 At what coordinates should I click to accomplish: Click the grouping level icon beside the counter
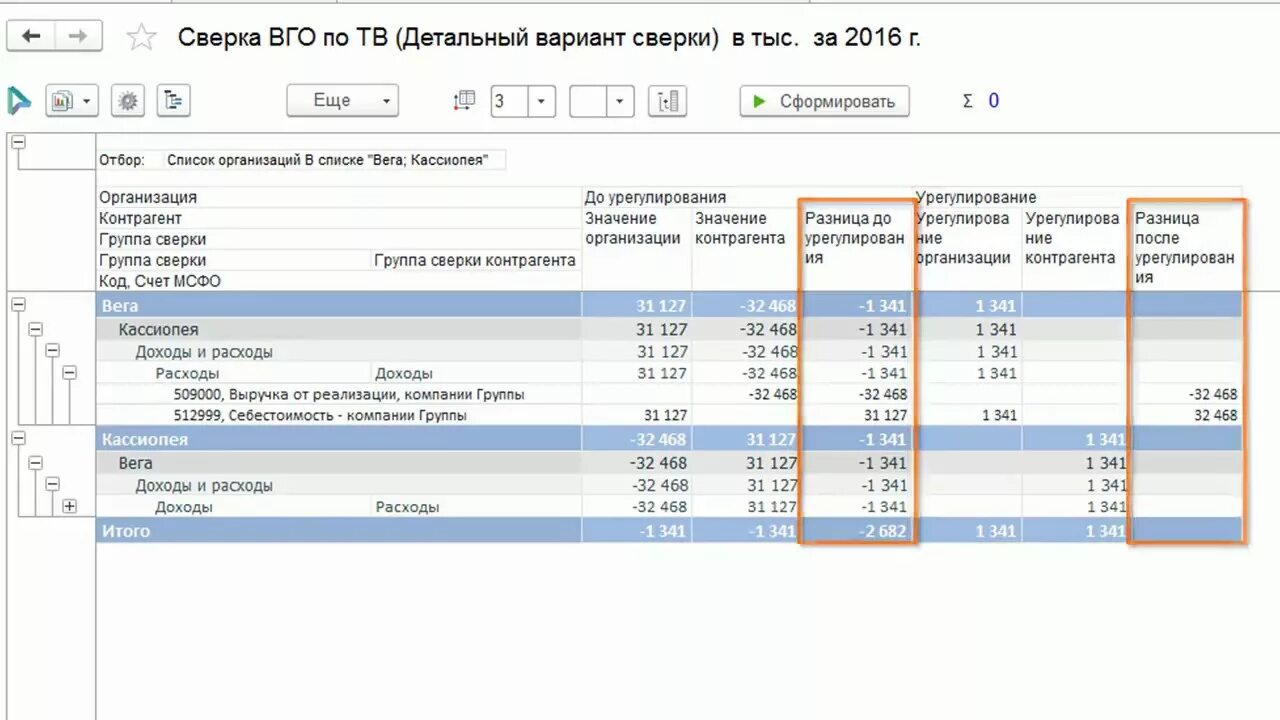coord(463,100)
